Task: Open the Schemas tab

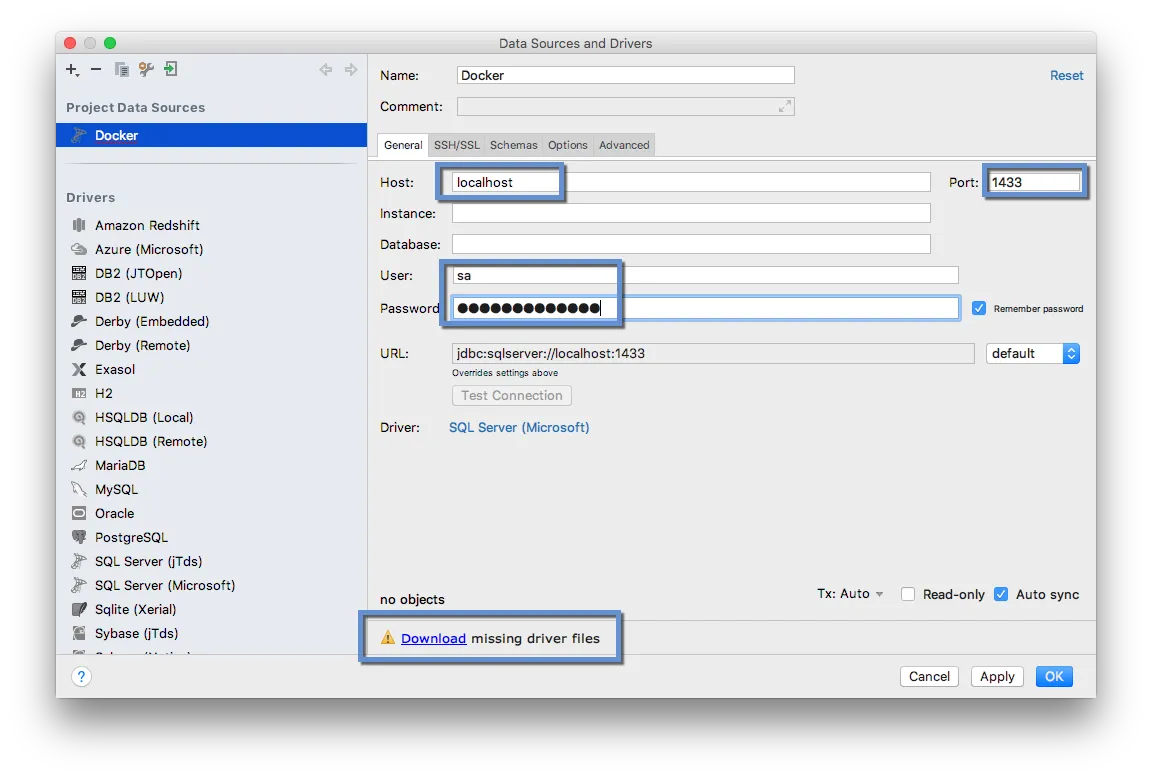Action: [514, 145]
